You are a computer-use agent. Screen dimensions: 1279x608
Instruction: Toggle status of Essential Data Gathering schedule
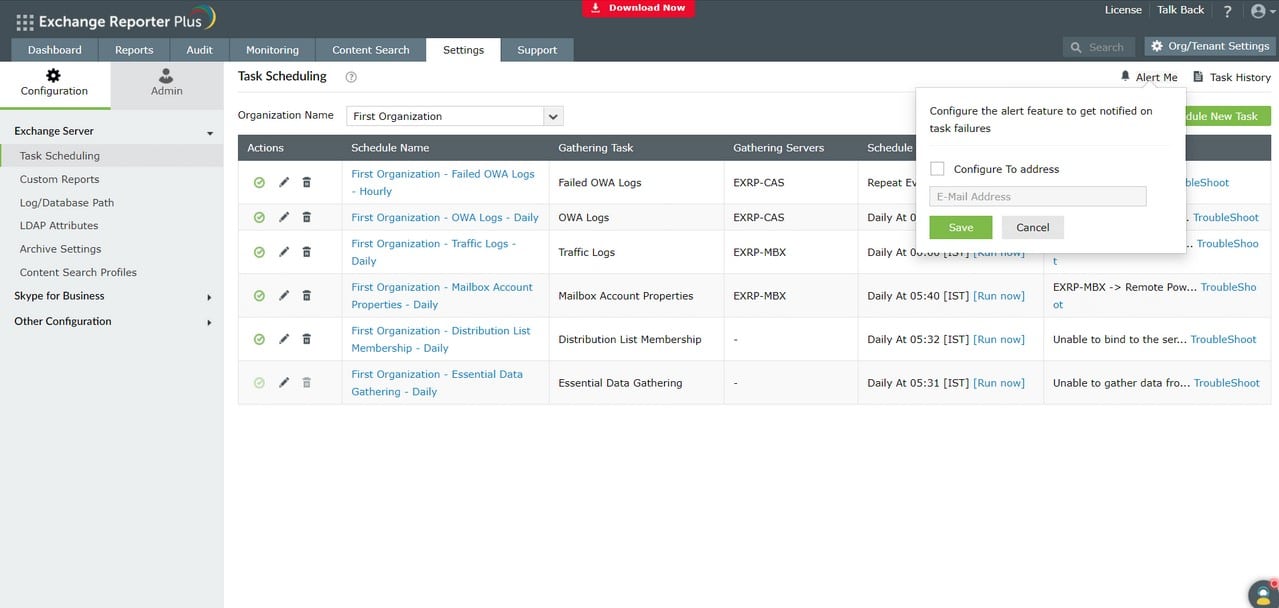click(x=259, y=383)
